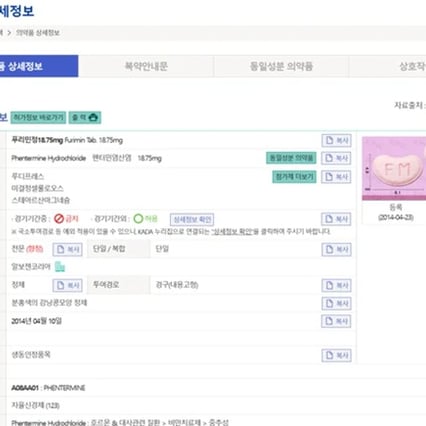
Task: Copy the 푸리민정 18.75mg product name row
Action: coord(336,140)
